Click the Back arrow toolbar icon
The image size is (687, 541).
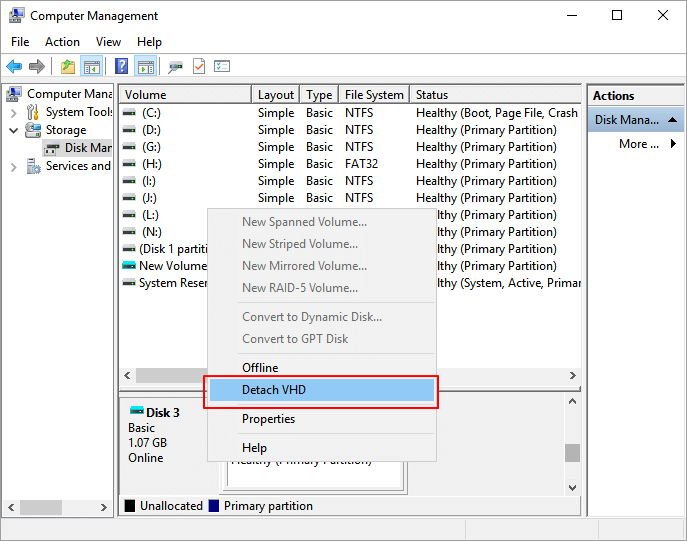[x=14, y=66]
